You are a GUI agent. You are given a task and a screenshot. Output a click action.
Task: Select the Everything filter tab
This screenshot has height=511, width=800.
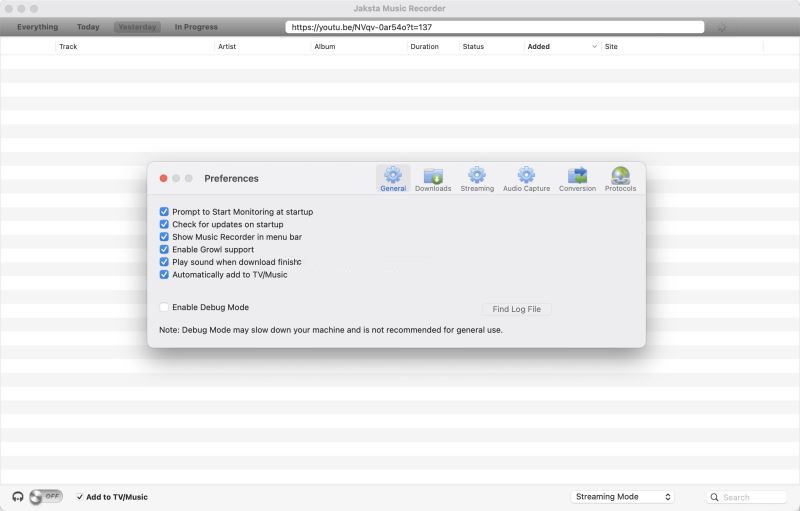point(37,27)
